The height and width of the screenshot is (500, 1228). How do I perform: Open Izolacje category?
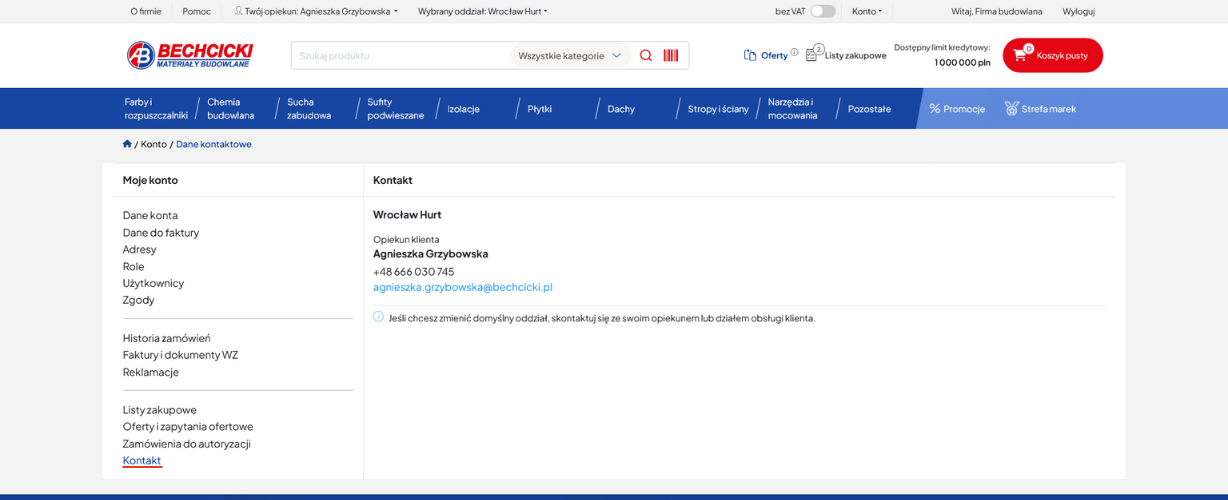[463, 109]
